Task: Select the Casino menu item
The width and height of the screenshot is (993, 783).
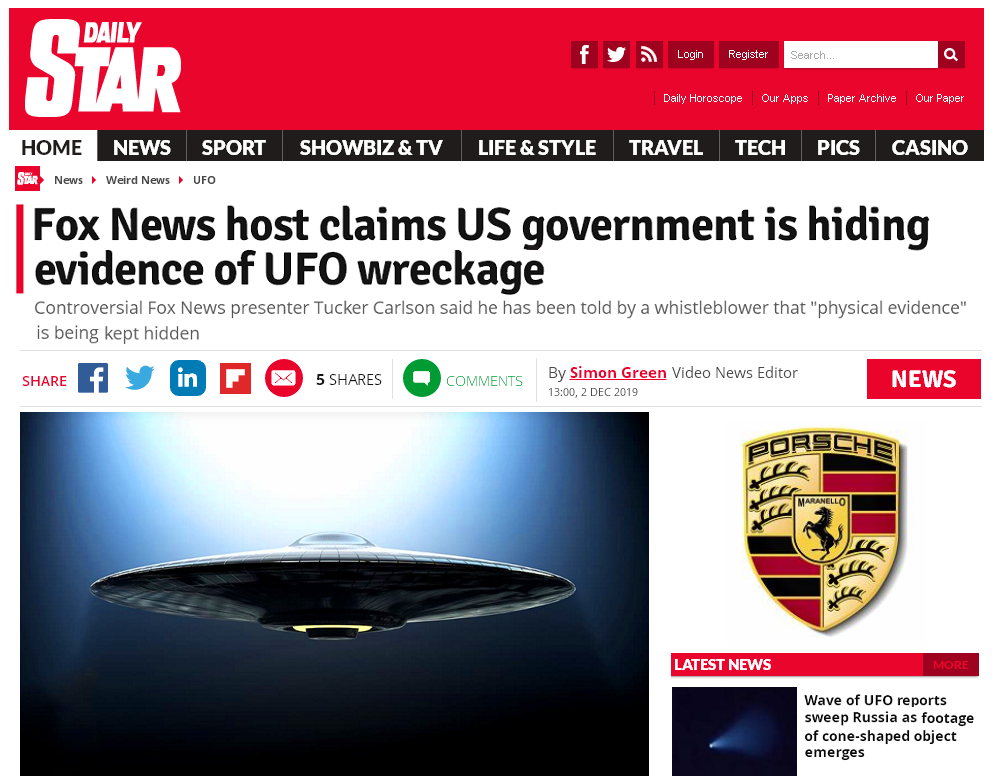Action: point(929,148)
